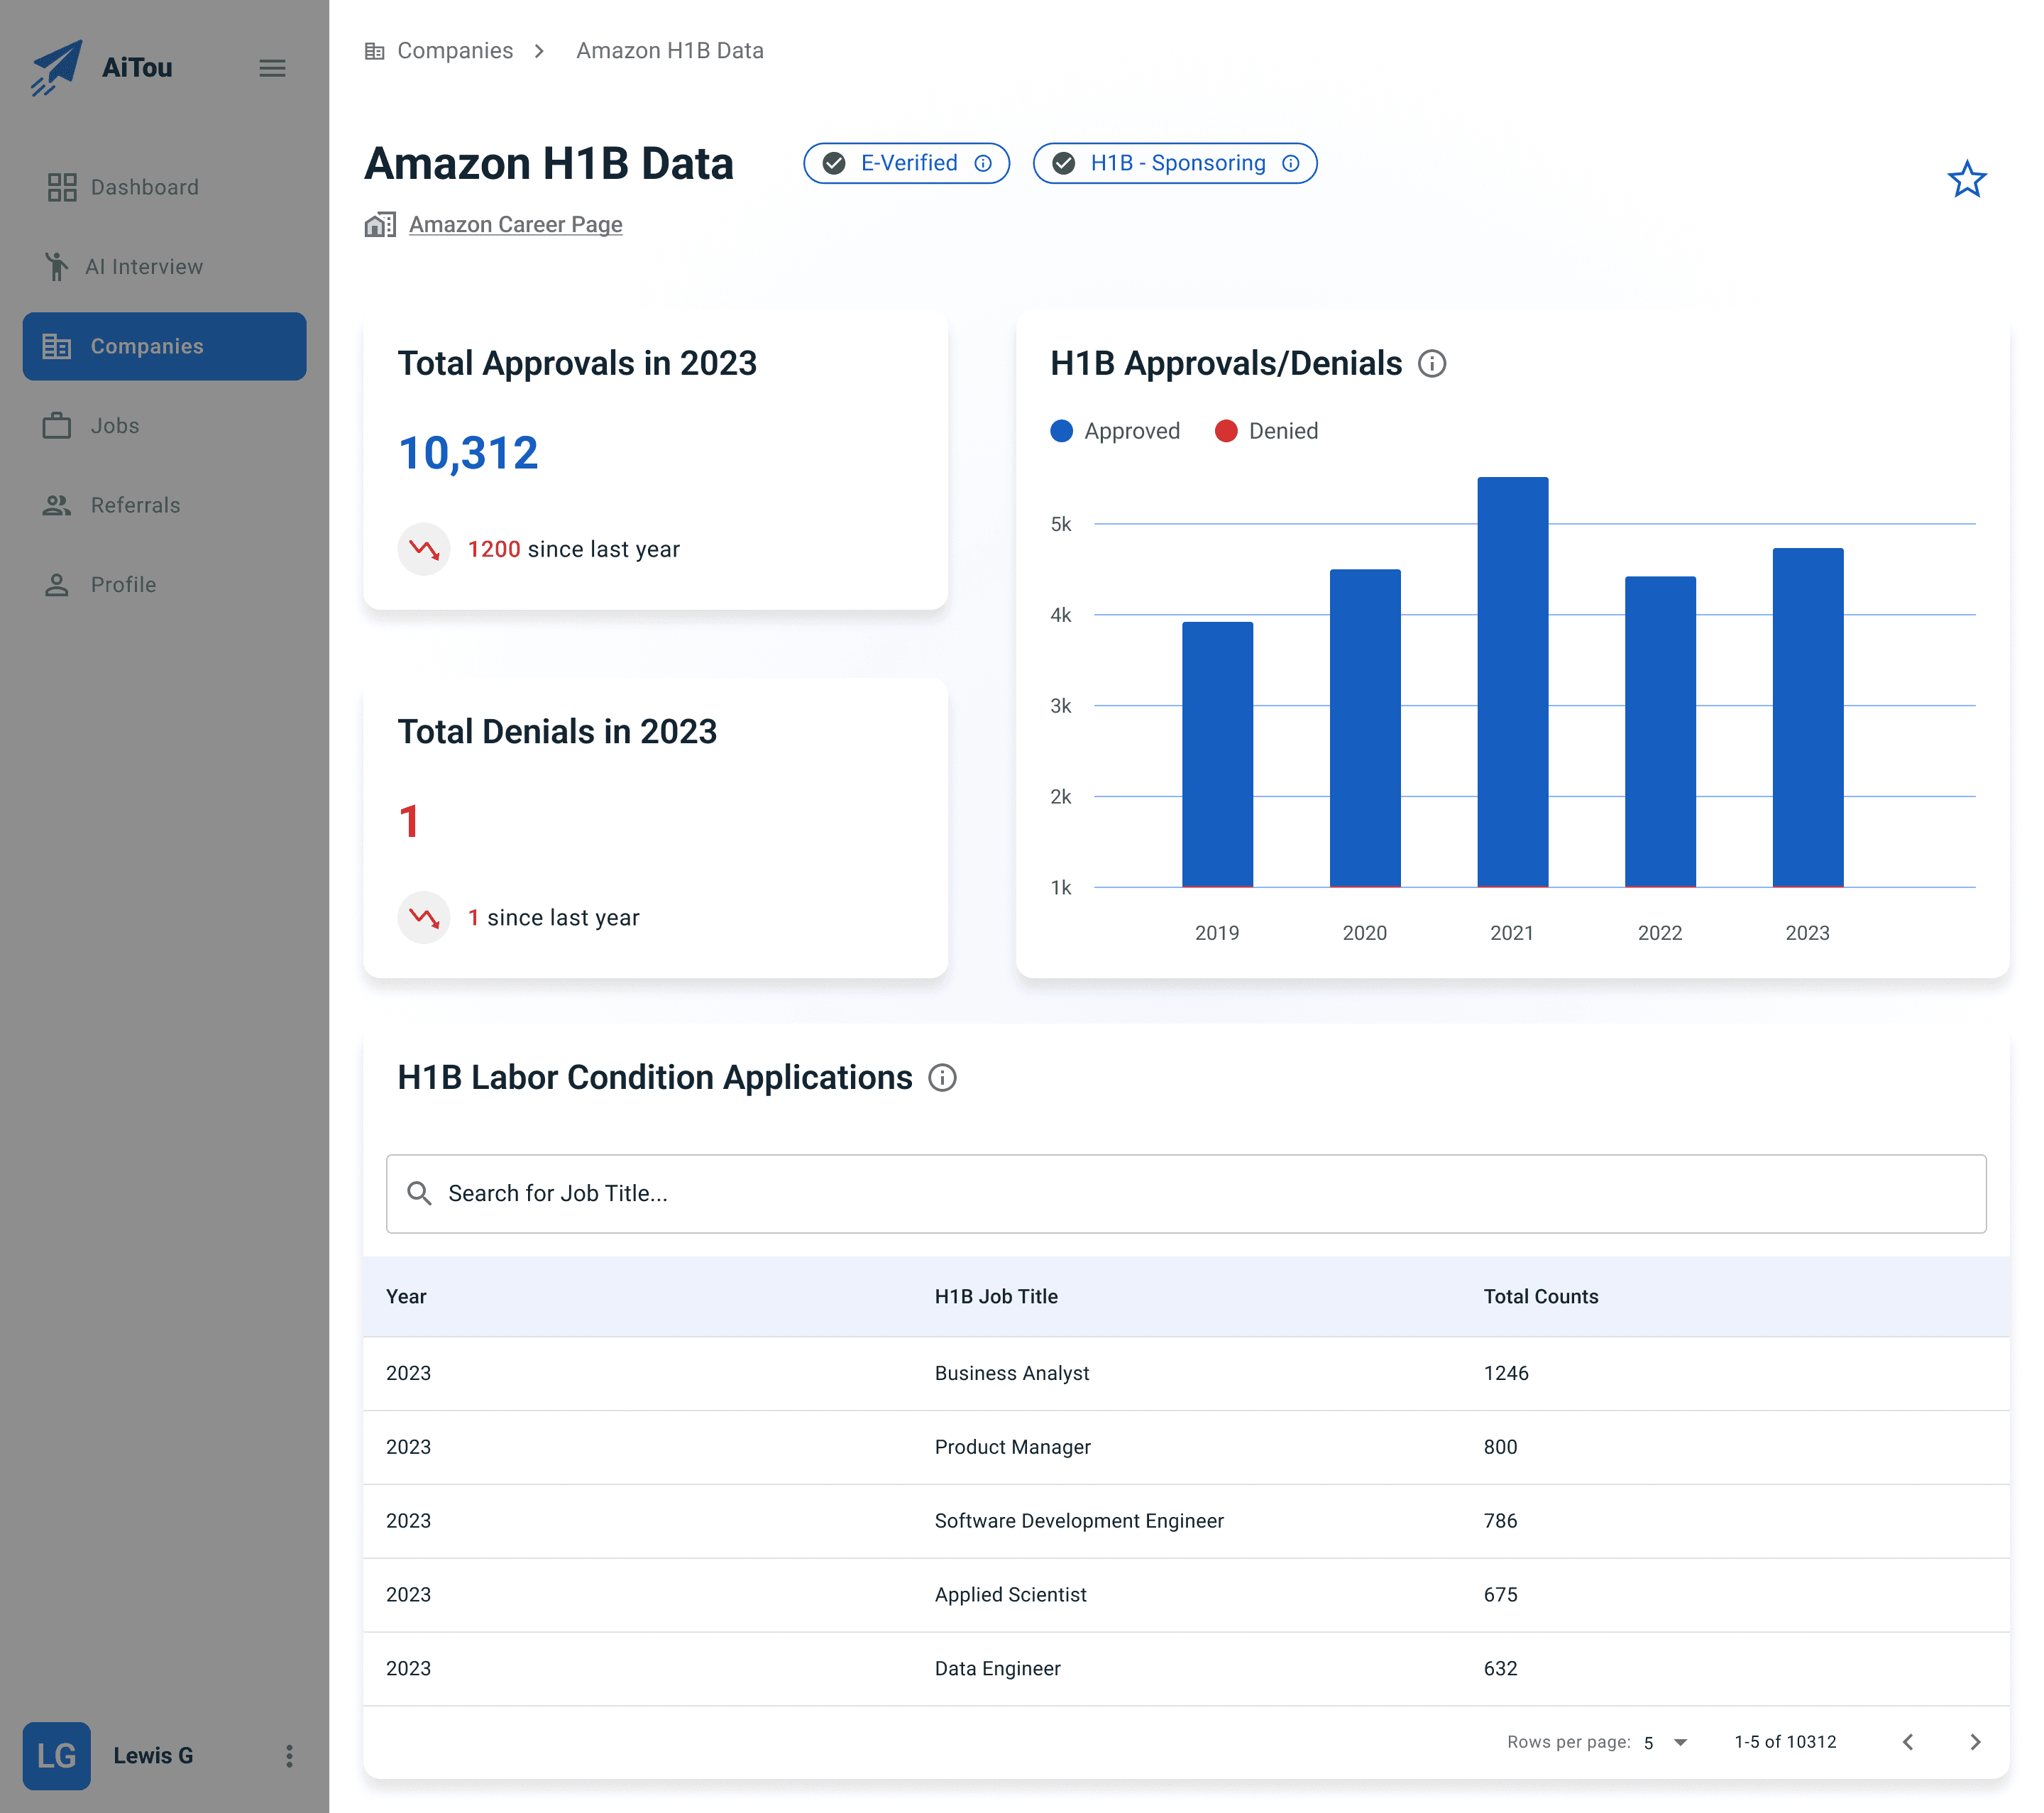Click the H1B - Sponsoring checkmark icon
Screen dimensions: 2044x1813
[x=1064, y=163]
